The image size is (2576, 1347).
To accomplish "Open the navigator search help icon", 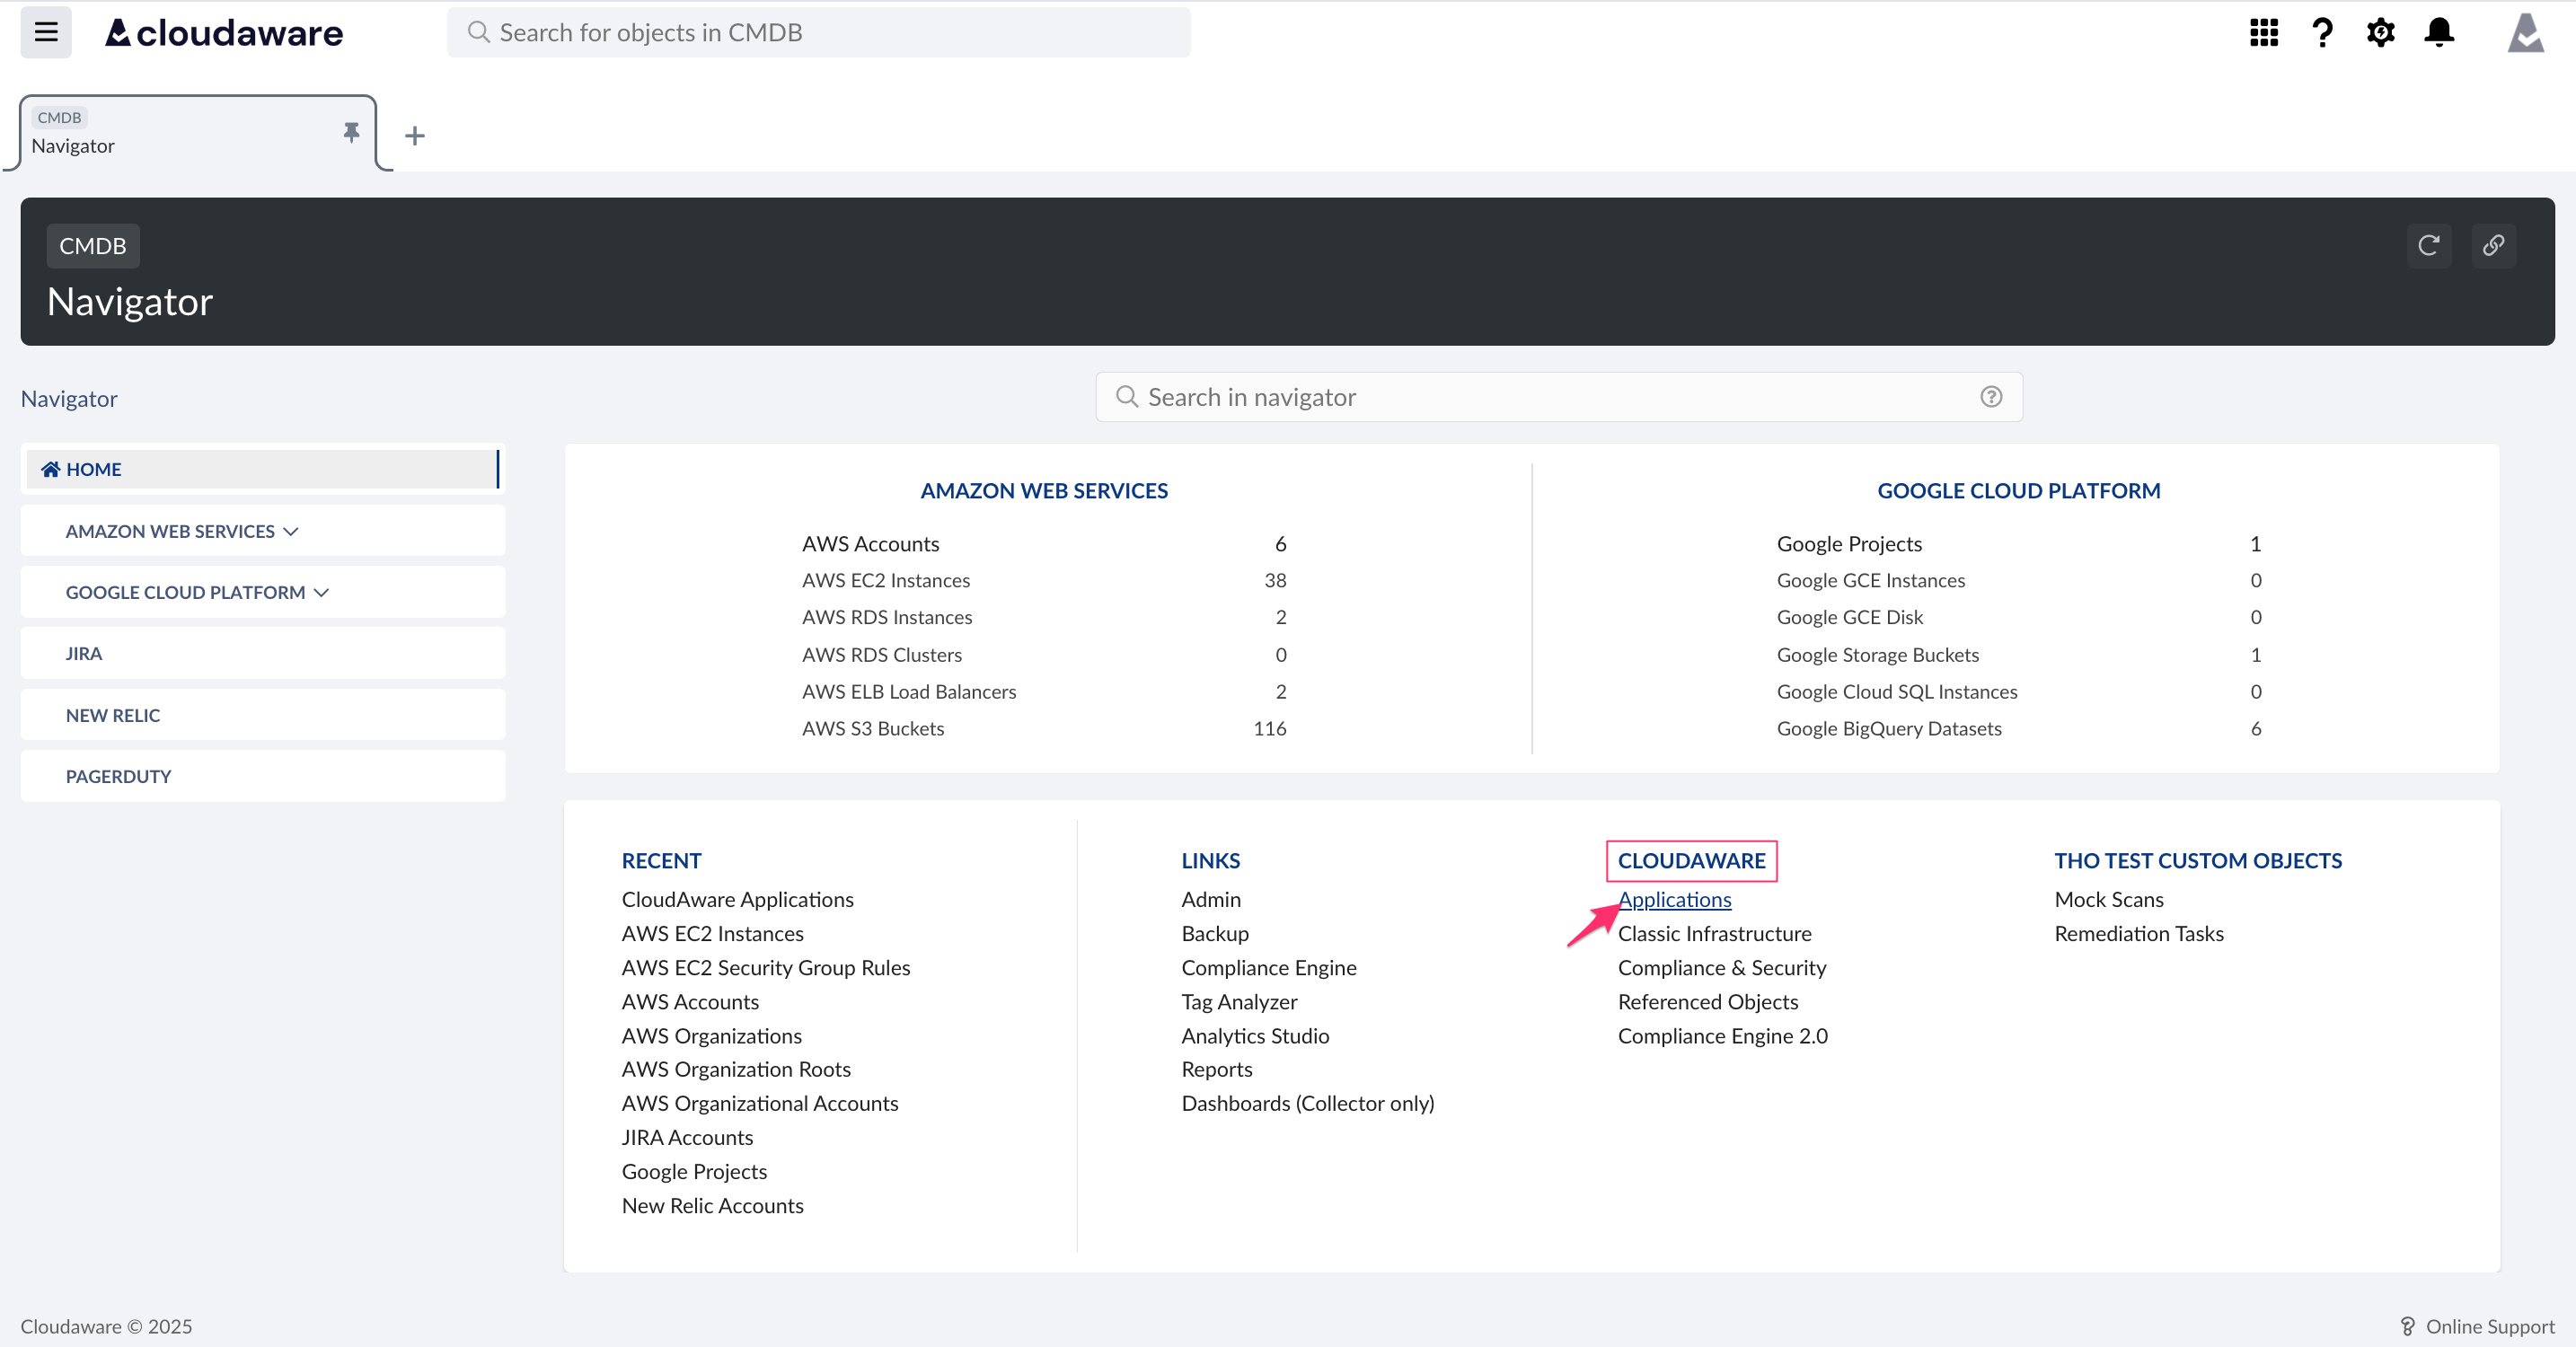I will click(1991, 396).
